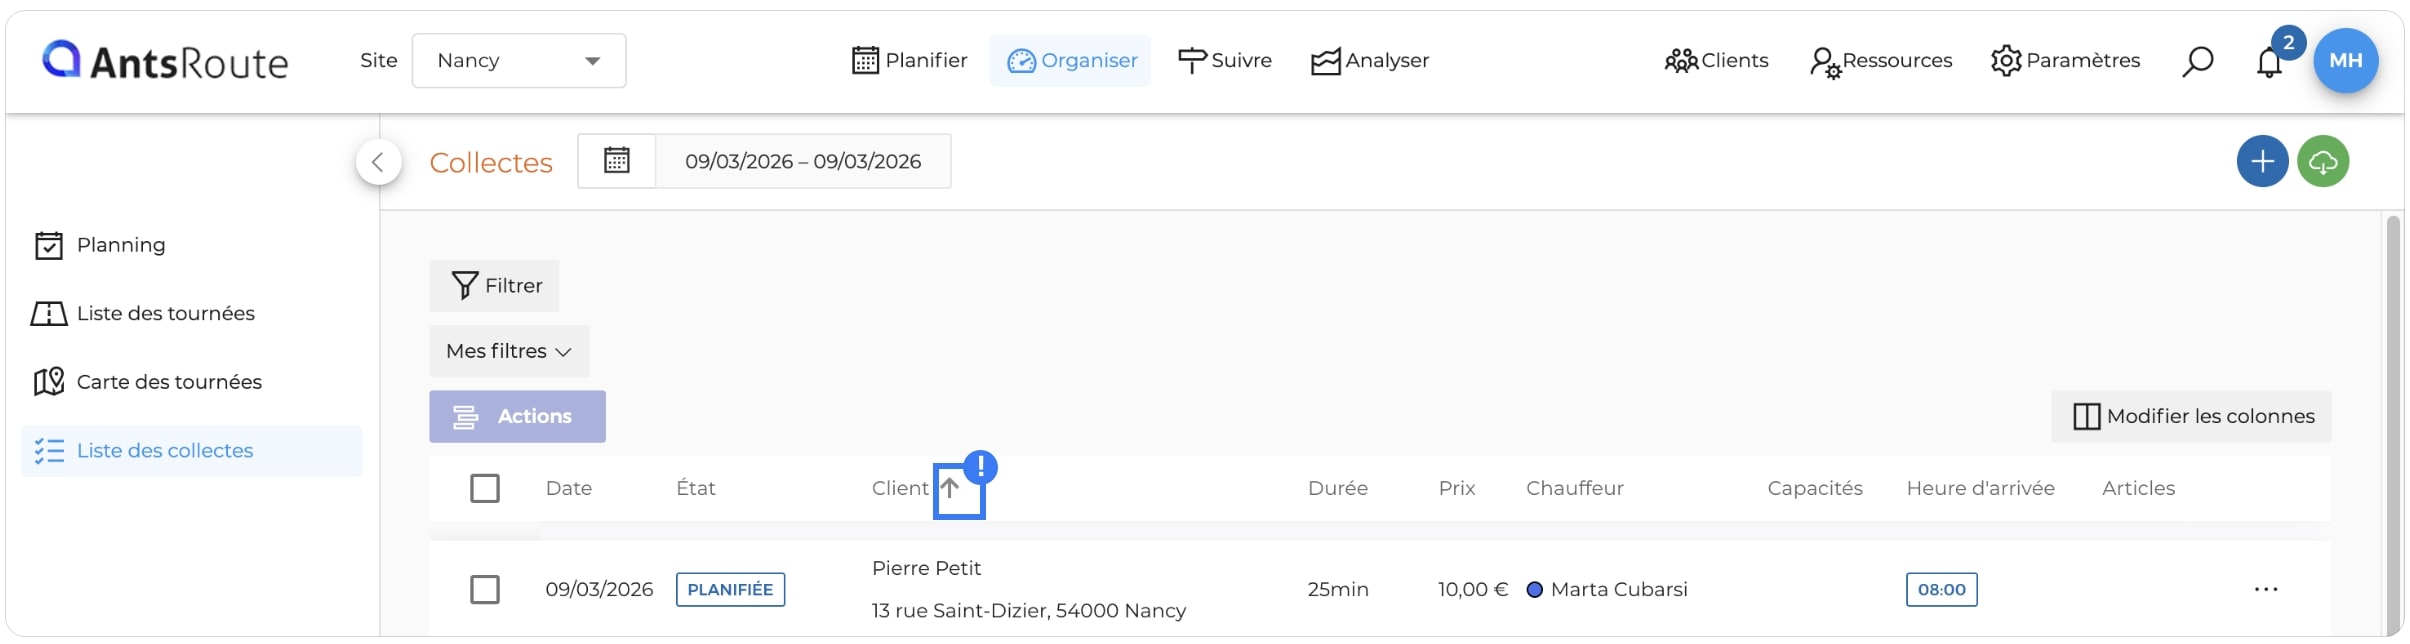Click the PLANIFIÉE status badge

(x=730, y=589)
